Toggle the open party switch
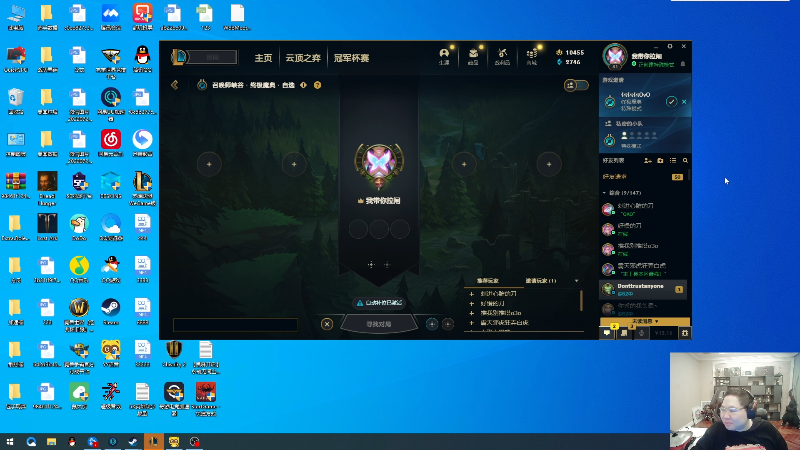The width and height of the screenshot is (800, 450). click(576, 85)
